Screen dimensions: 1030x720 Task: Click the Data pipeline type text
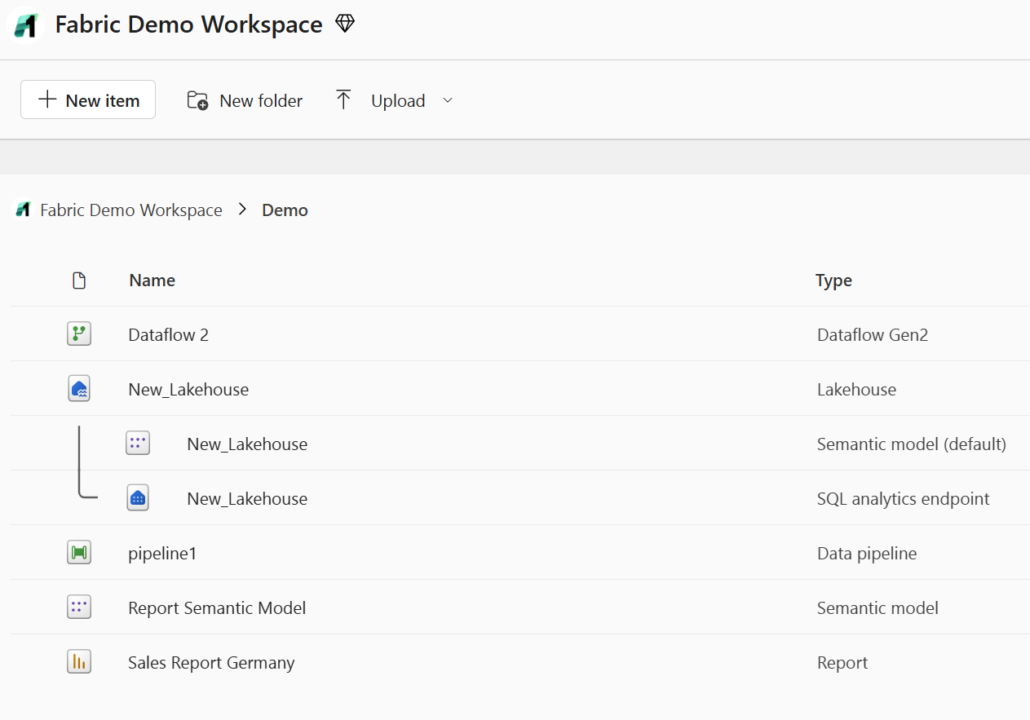pos(866,554)
